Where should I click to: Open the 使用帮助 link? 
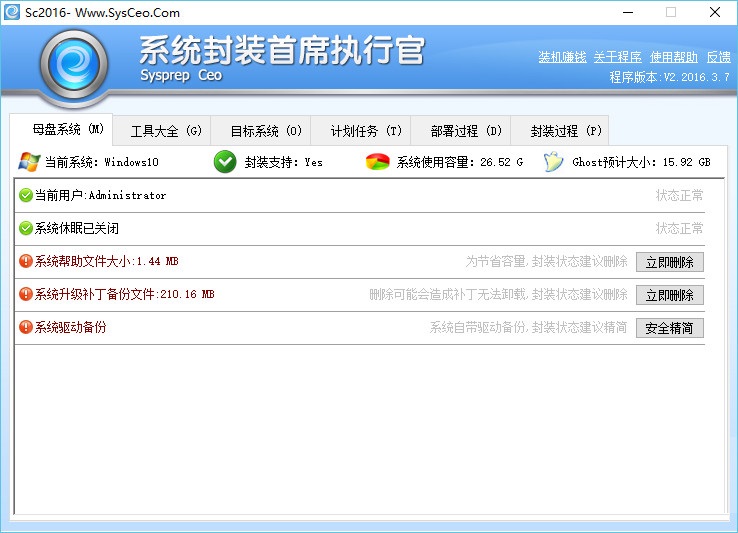(x=674, y=57)
